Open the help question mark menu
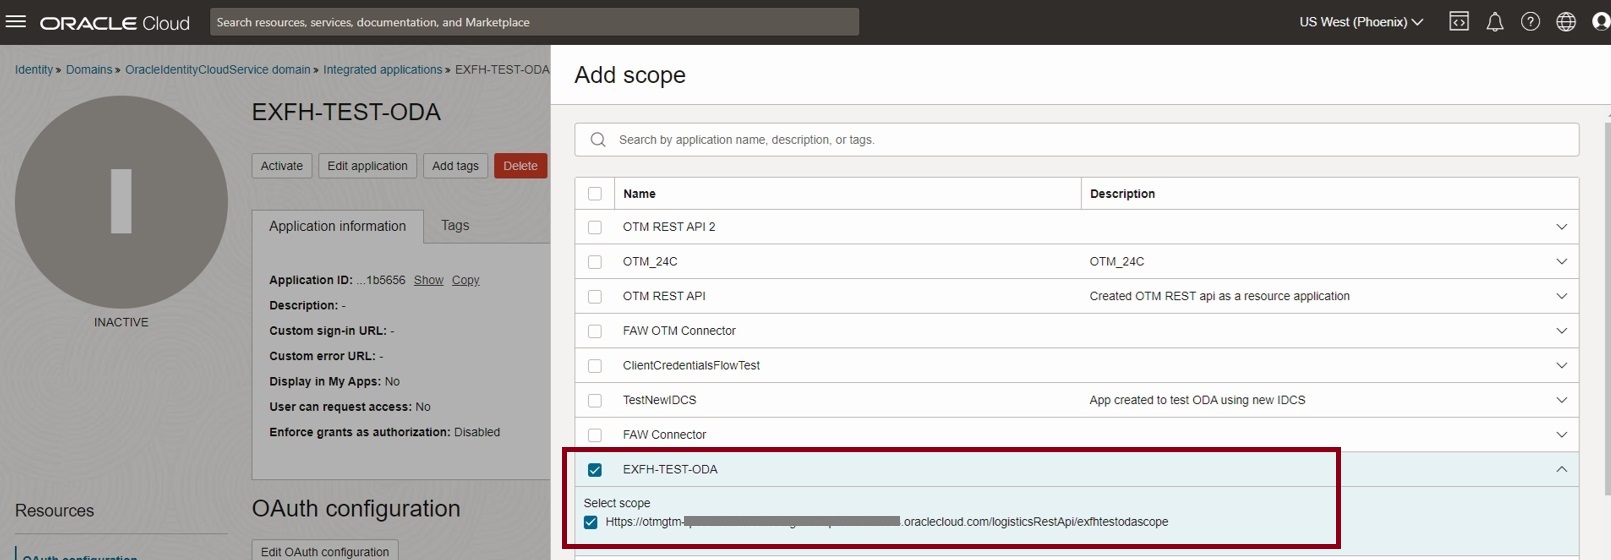This screenshot has width=1611, height=560. coord(1530,22)
